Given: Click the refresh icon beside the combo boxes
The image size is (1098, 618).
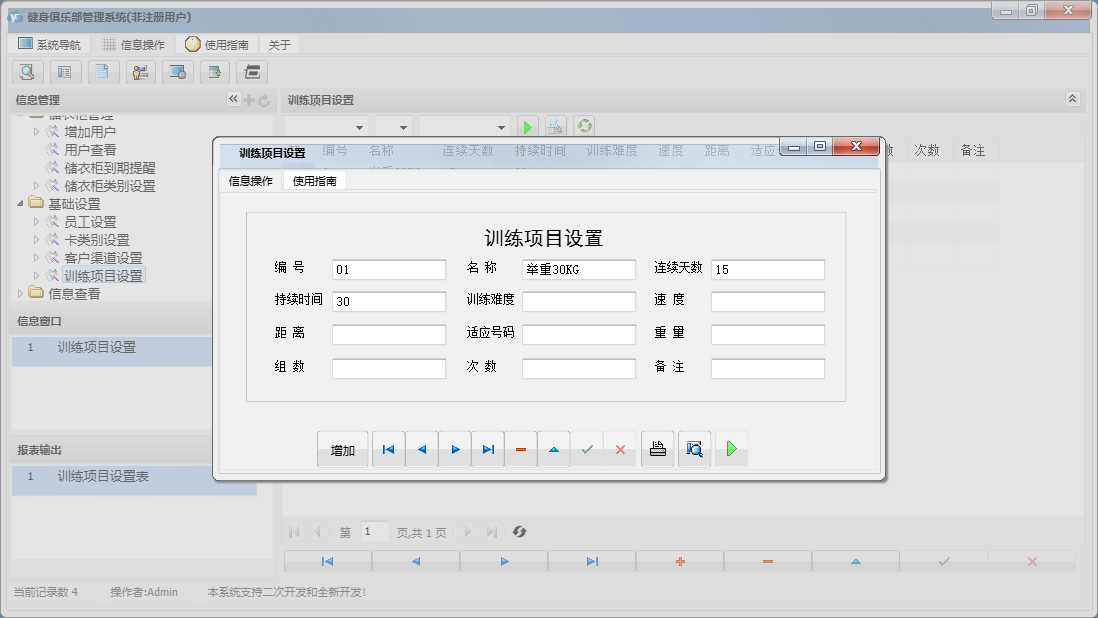Looking at the screenshot, I should click(x=583, y=125).
